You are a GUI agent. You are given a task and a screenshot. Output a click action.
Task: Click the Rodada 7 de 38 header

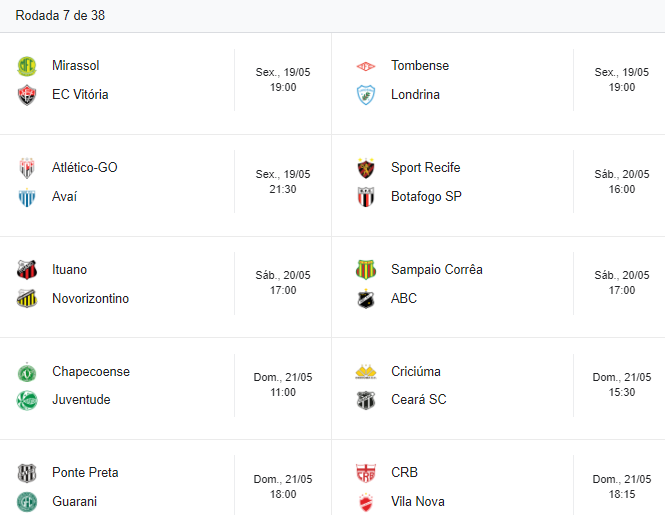coord(60,16)
